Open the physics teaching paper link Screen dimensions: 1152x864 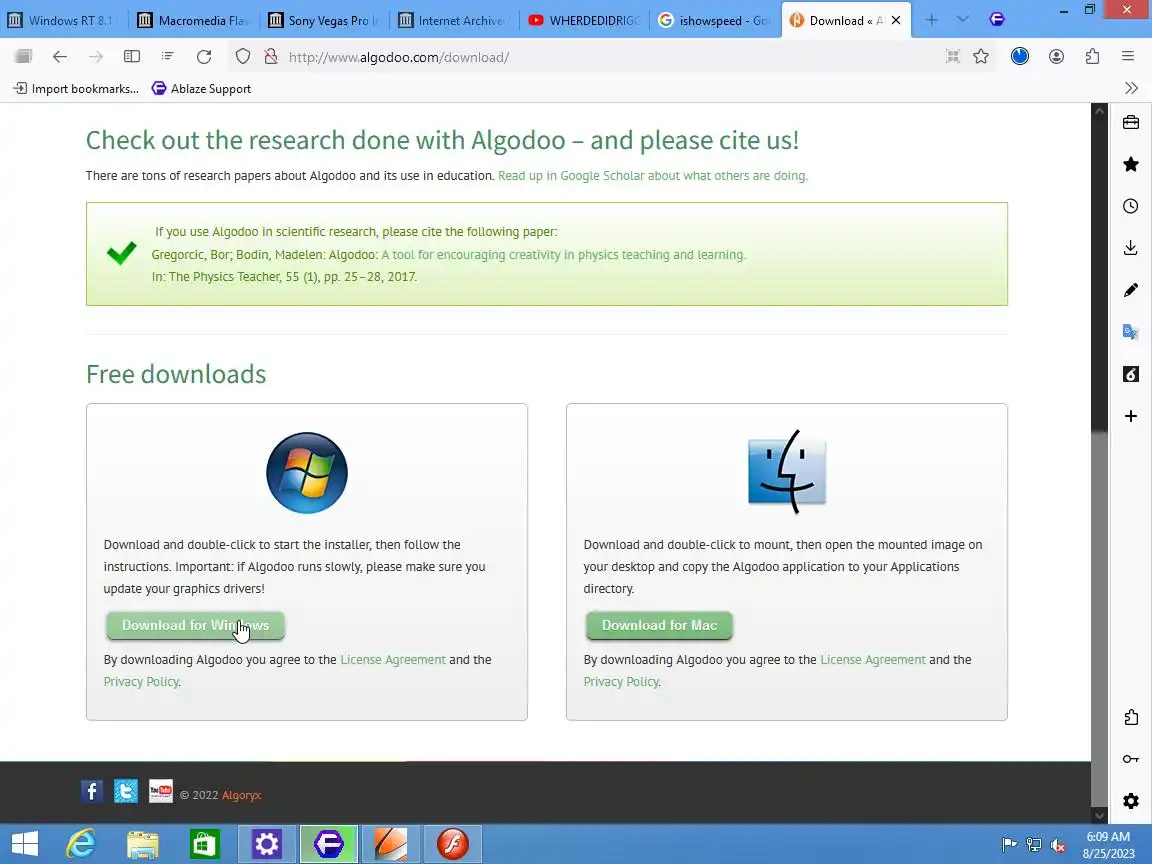click(x=564, y=255)
